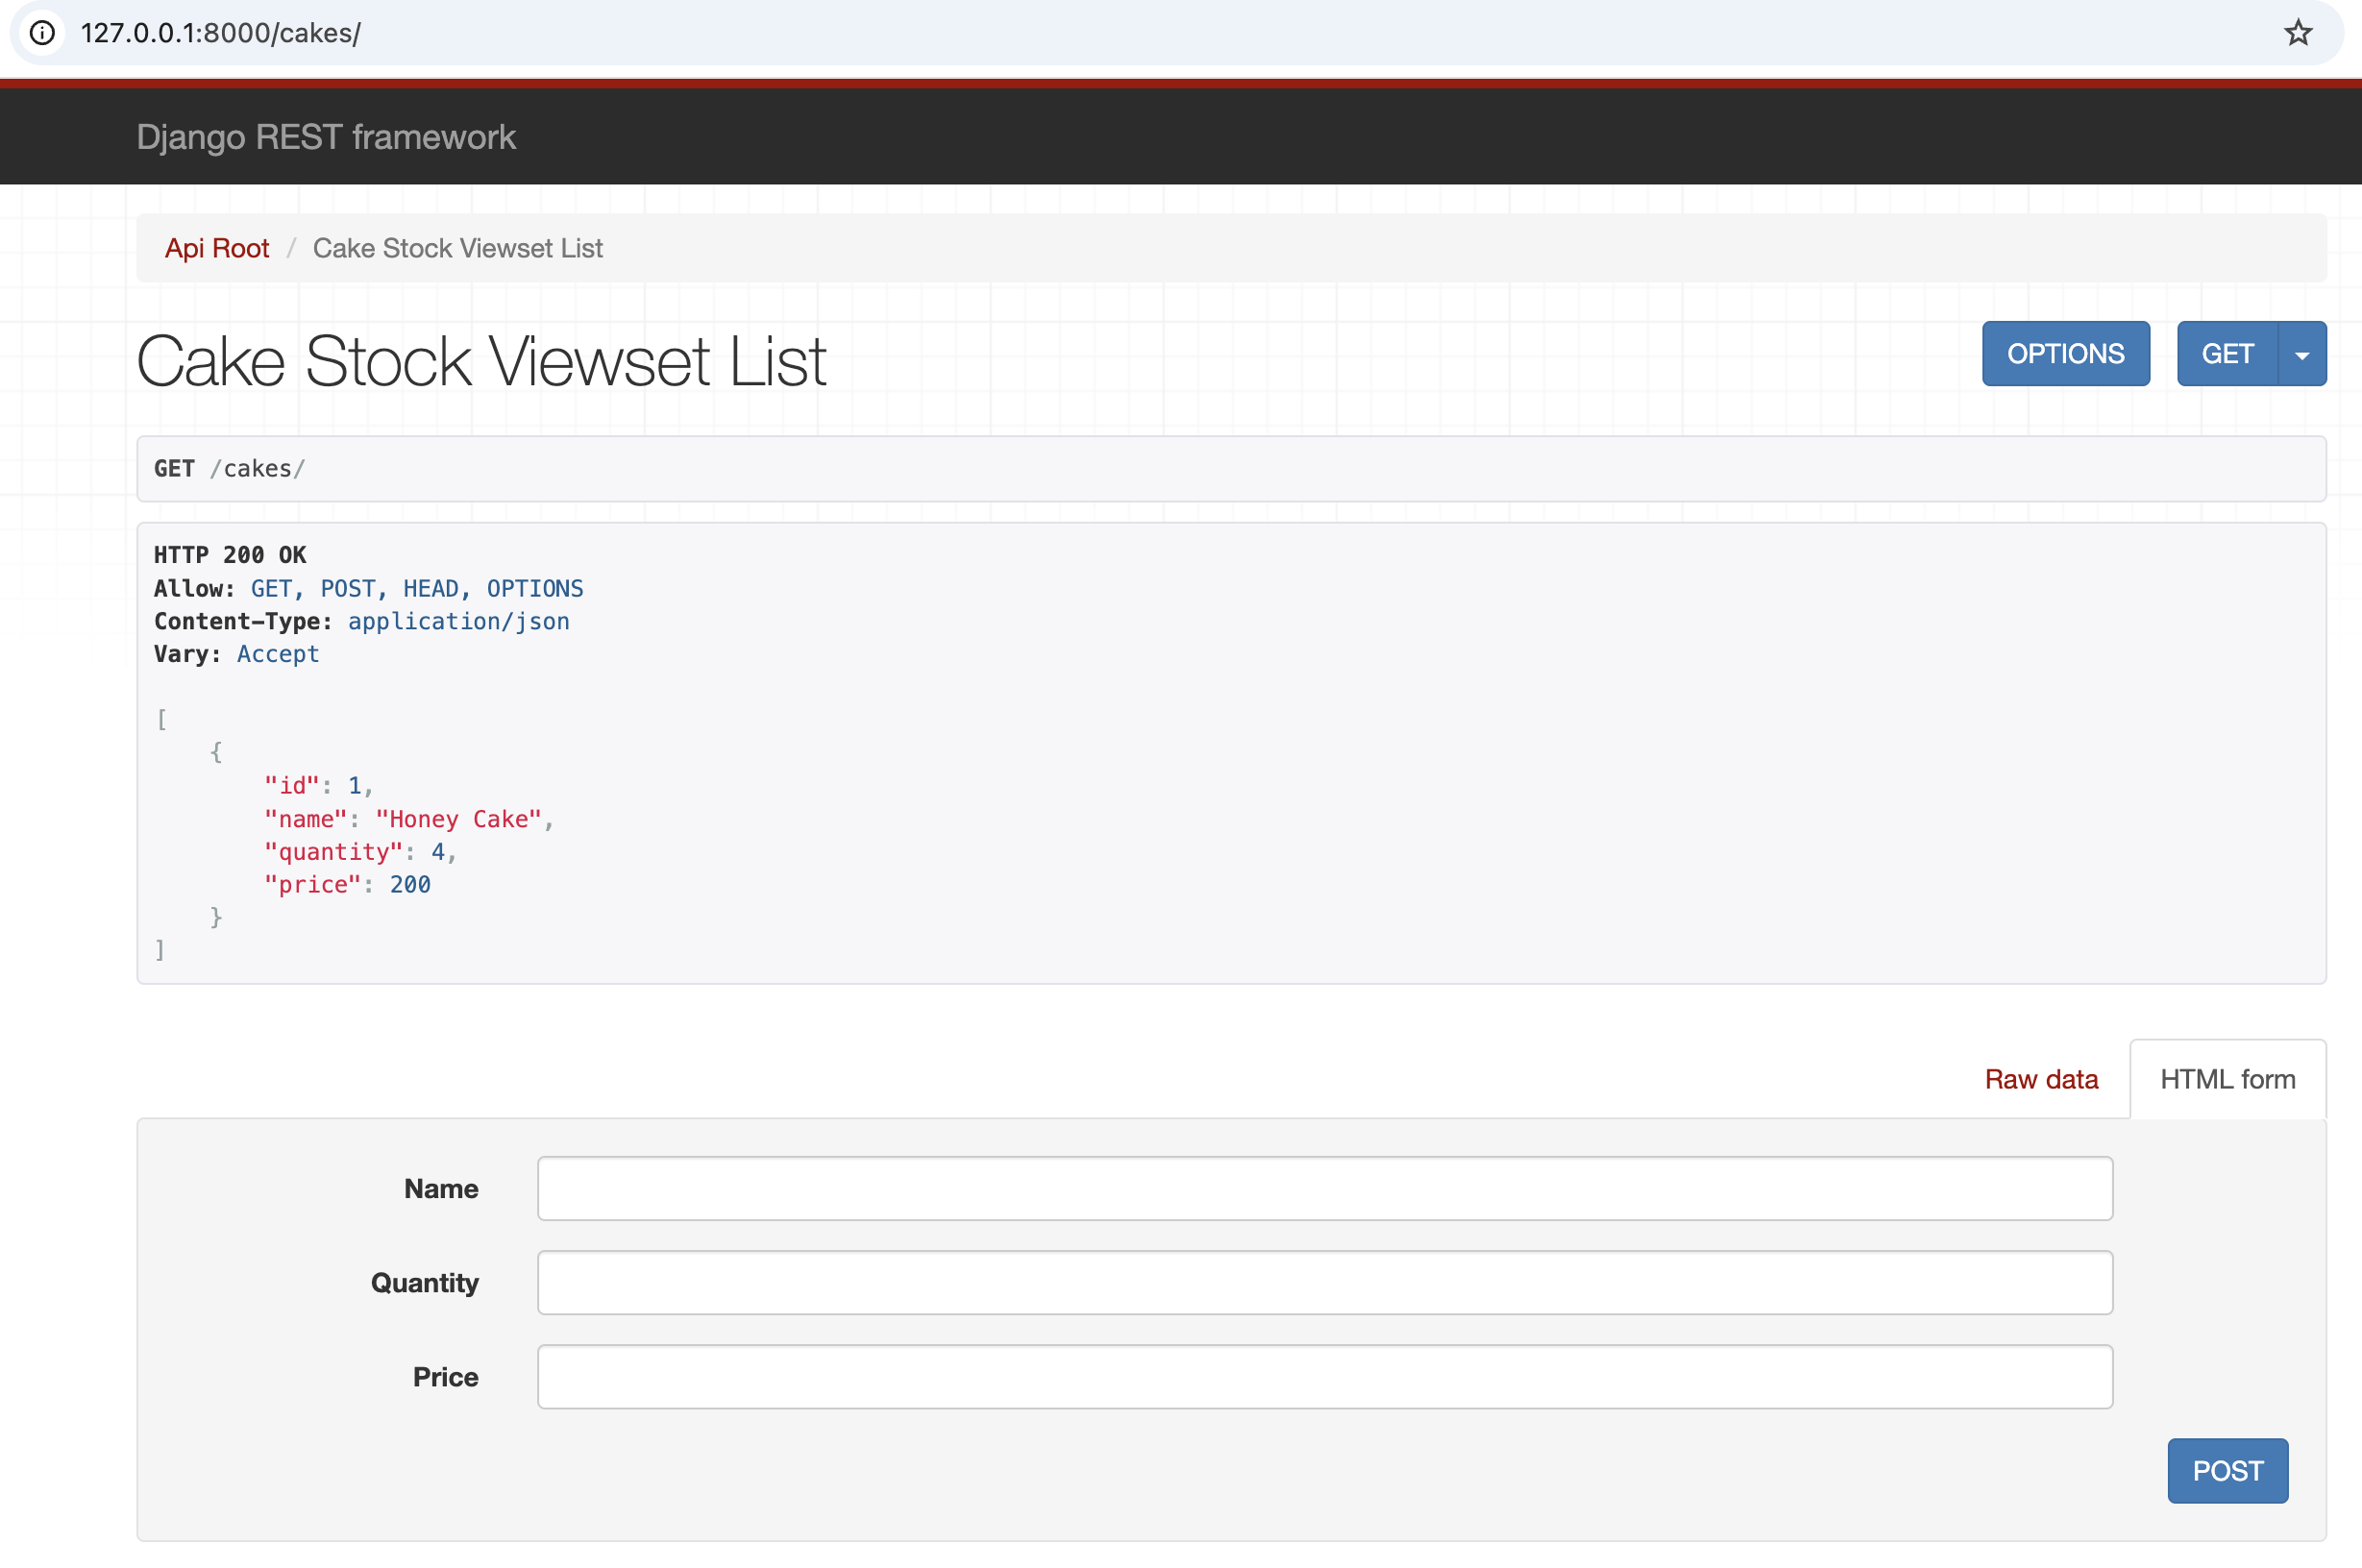The image size is (2362, 1568).
Task: Click Cake Stock Viewset List breadcrumb text
Action: 458,248
